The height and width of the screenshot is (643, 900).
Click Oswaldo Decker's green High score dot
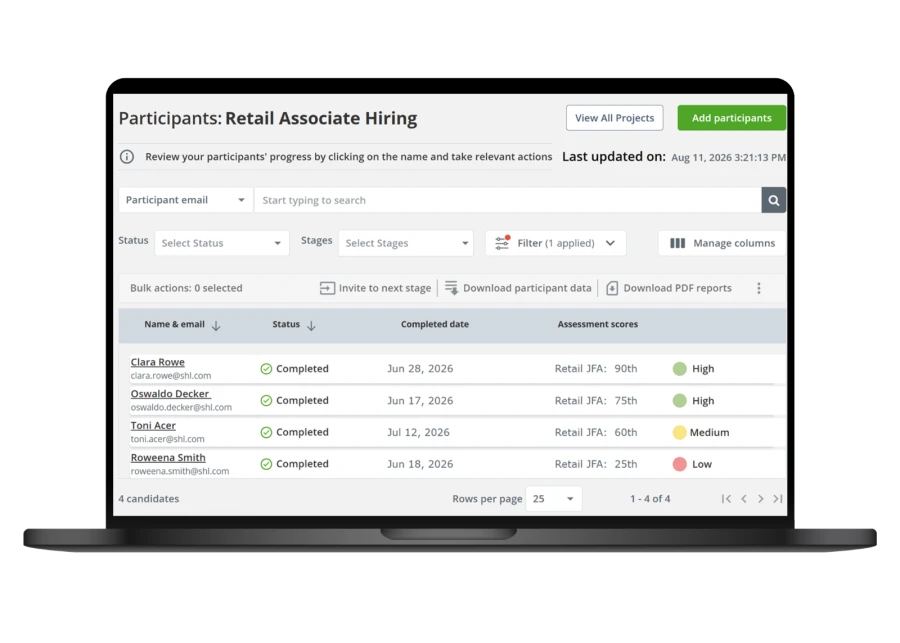680,401
